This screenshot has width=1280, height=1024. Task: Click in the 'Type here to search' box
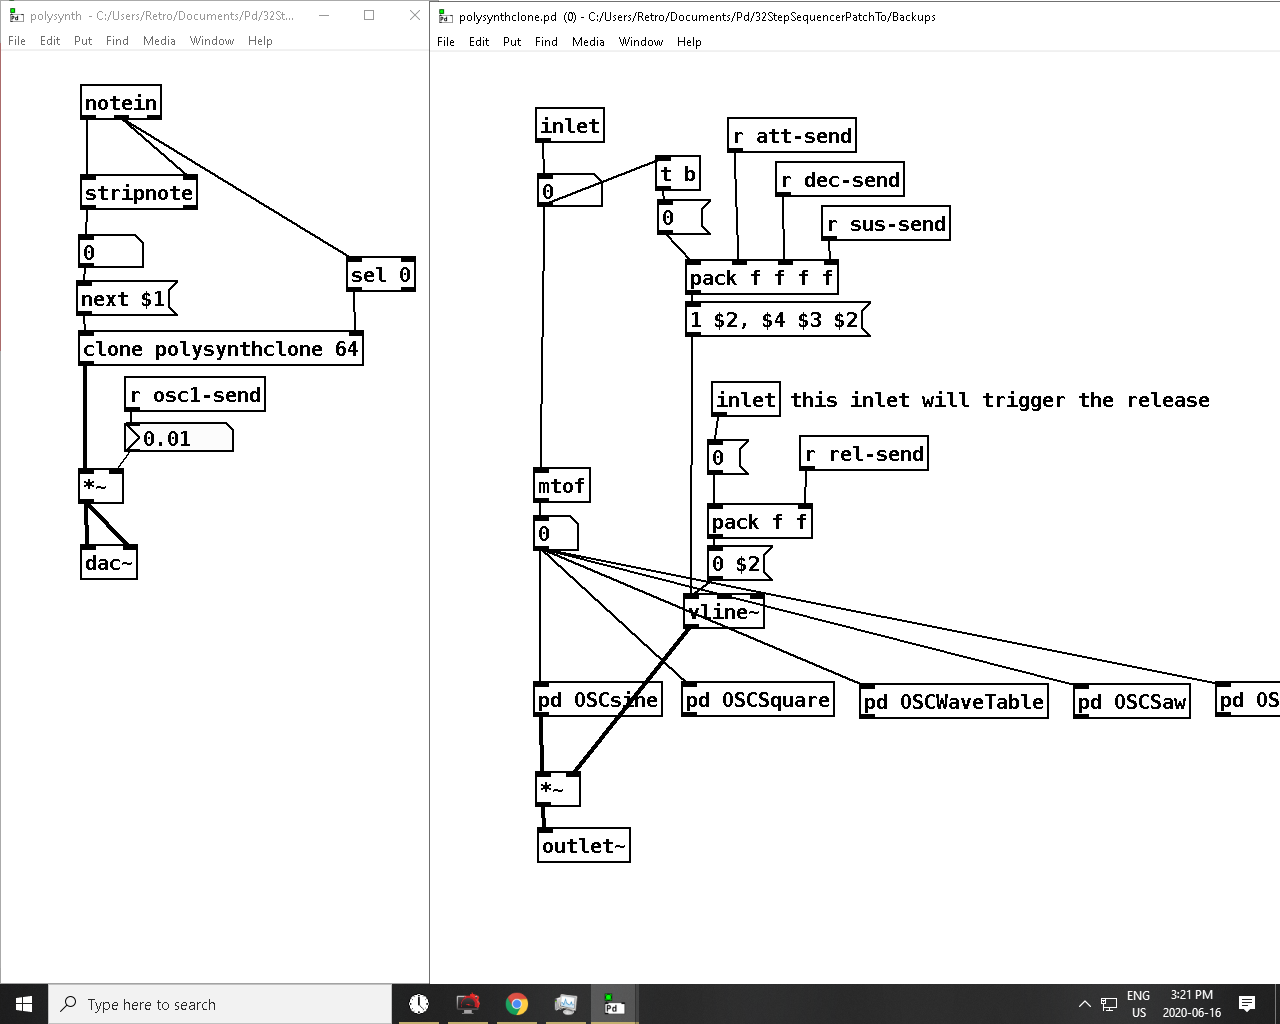(220, 1004)
